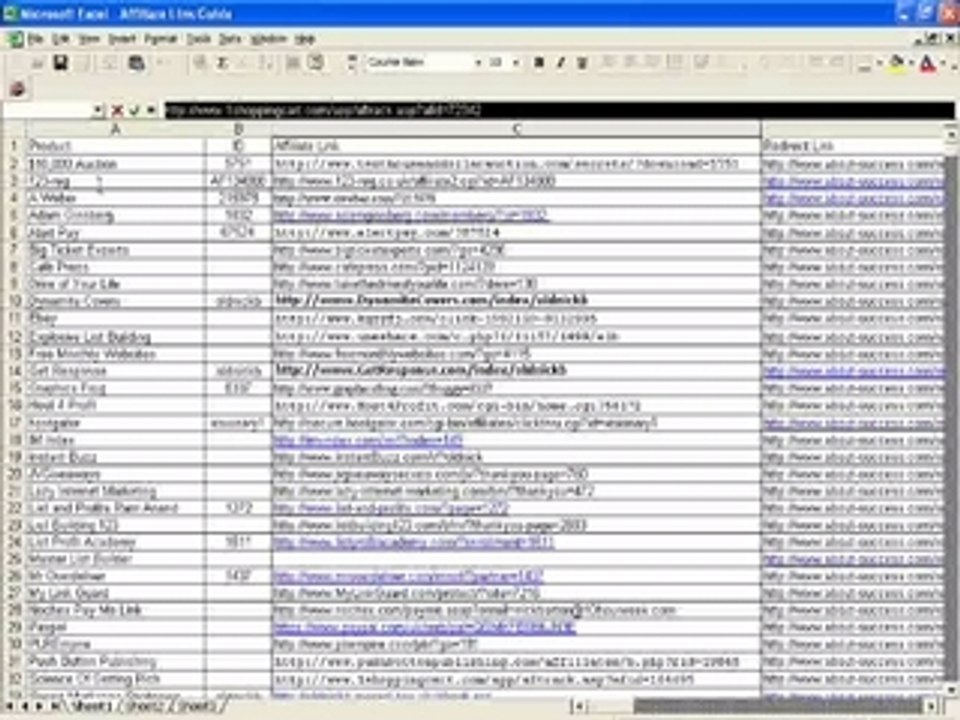Viewport: 960px width, 720px height.
Task: Open the Borders dropdown arrow
Action: [880, 63]
